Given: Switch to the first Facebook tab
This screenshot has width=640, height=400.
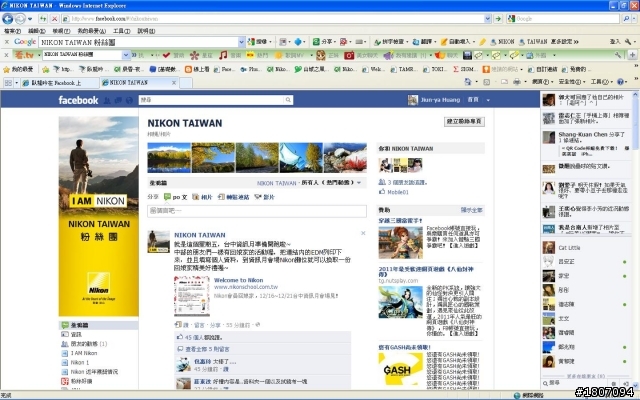Looking at the screenshot, I should tap(60, 83).
